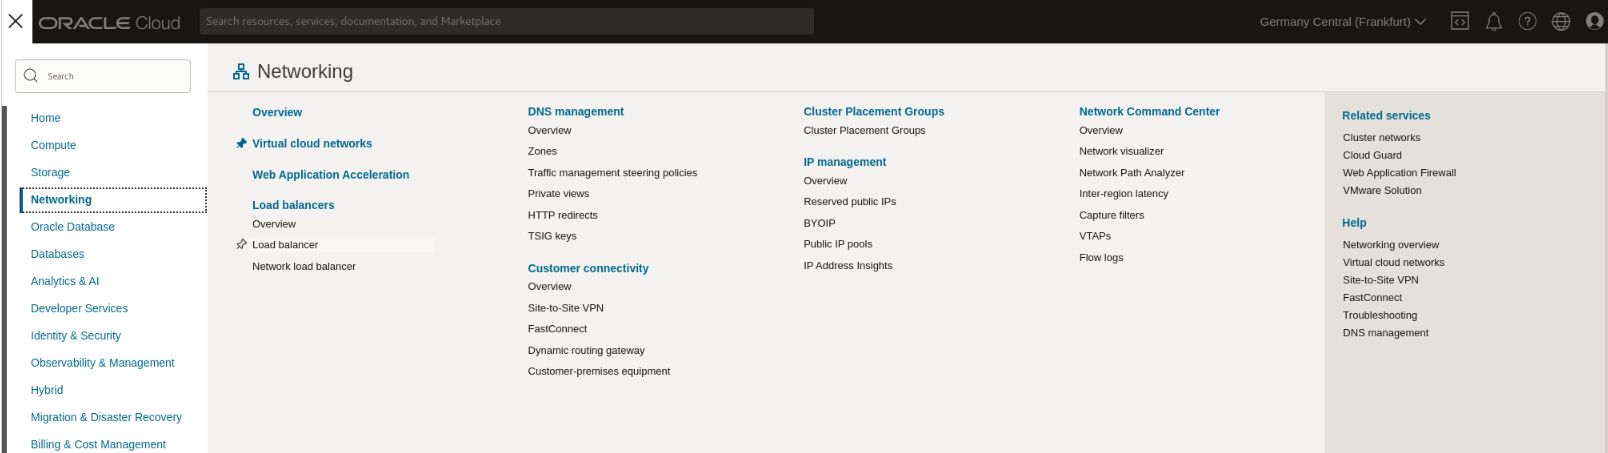
Task: Open Troubleshooting help link
Action: coord(1380,315)
